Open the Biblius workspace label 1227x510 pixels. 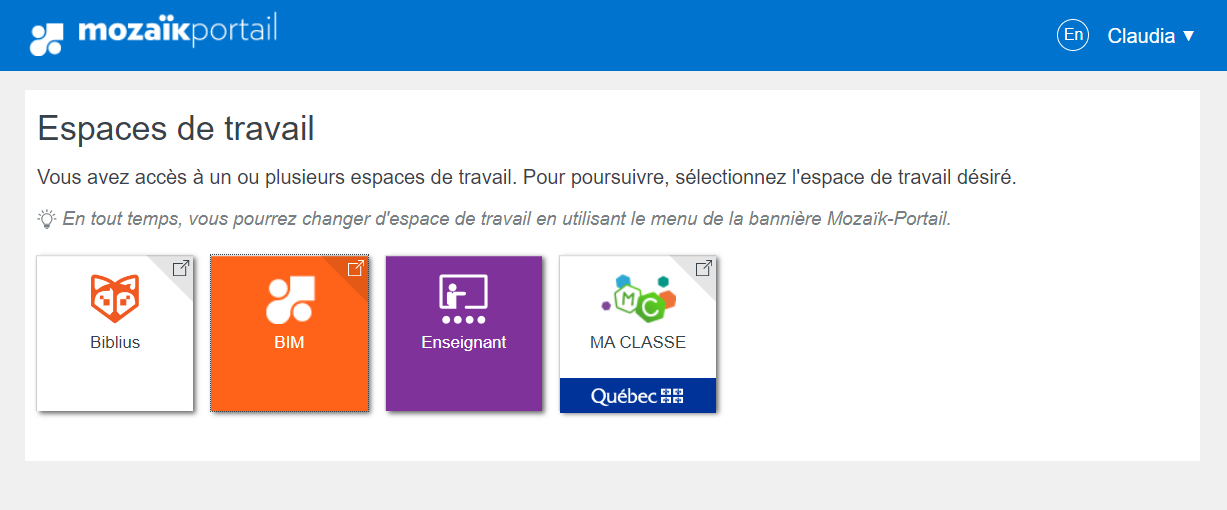115,342
